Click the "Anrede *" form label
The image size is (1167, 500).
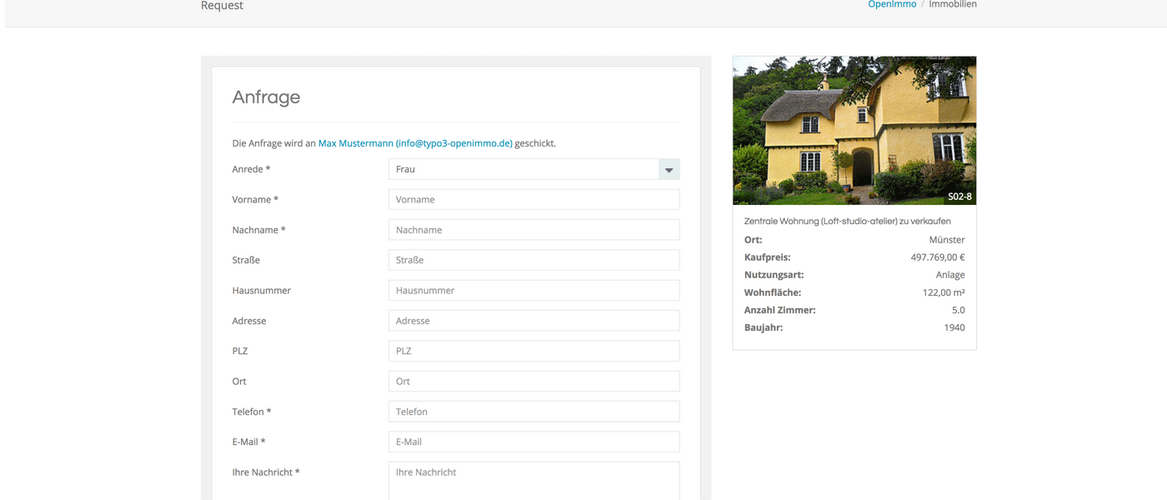tap(251, 170)
